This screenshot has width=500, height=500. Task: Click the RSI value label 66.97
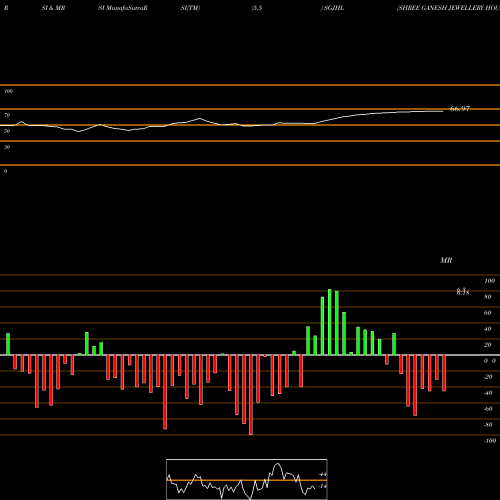tap(460, 109)
